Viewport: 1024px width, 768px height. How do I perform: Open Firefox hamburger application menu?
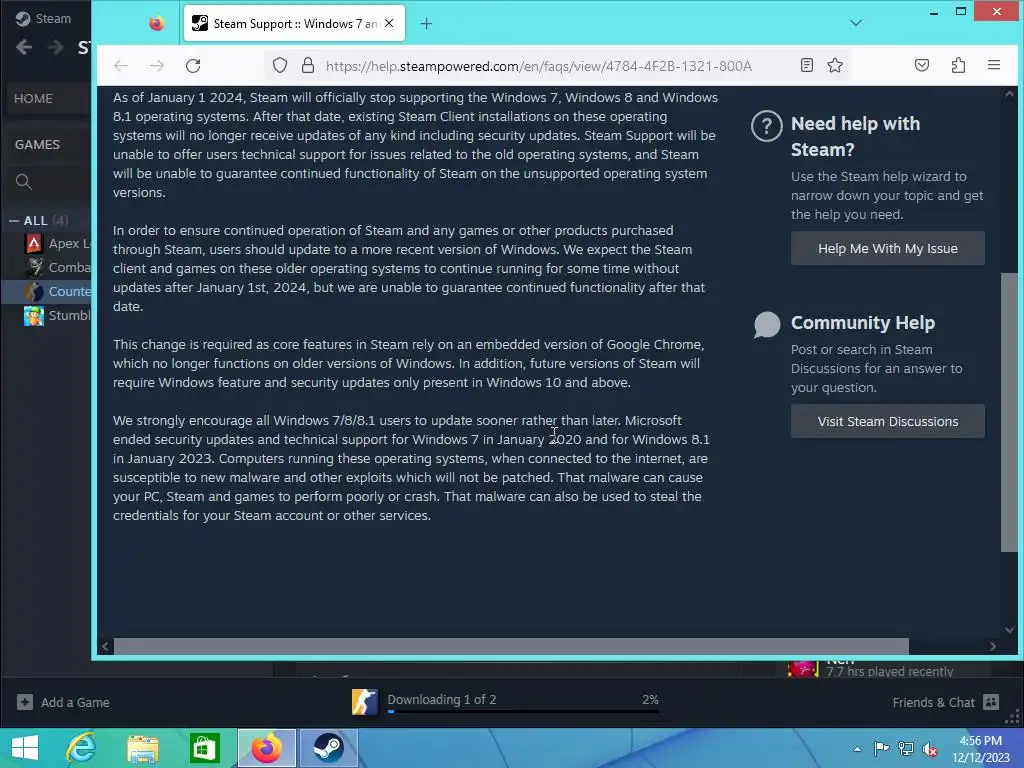point(994,65)
